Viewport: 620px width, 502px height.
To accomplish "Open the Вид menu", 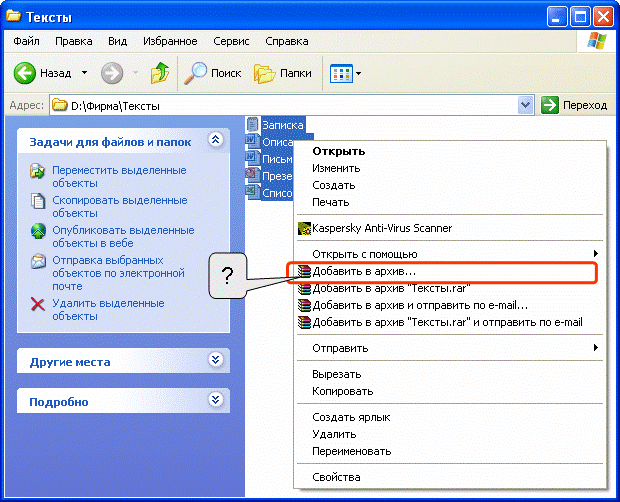I will pos(117,41).
